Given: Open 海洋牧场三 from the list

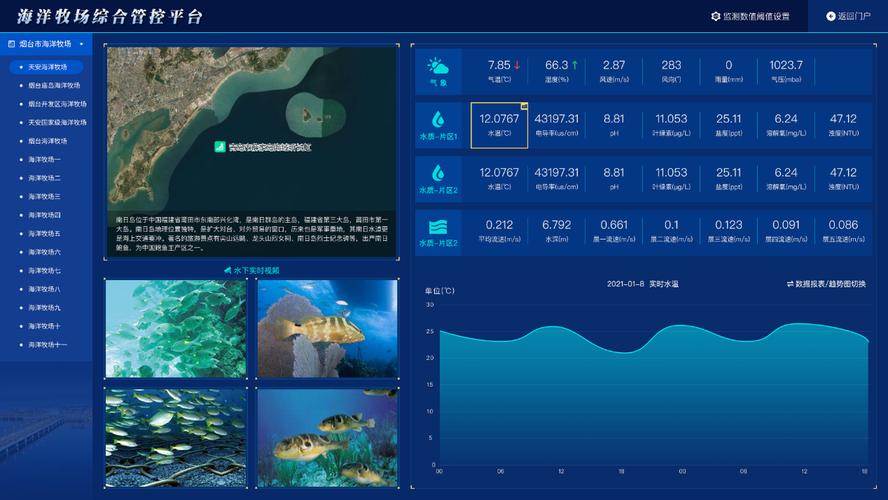Looking at the screenshot, I should (x=44, y=196).
